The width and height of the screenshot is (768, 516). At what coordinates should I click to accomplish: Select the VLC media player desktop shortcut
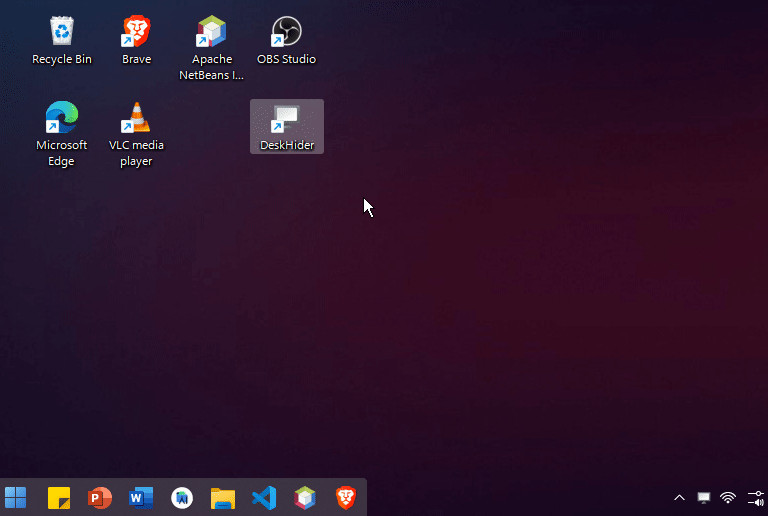[136, 134]
